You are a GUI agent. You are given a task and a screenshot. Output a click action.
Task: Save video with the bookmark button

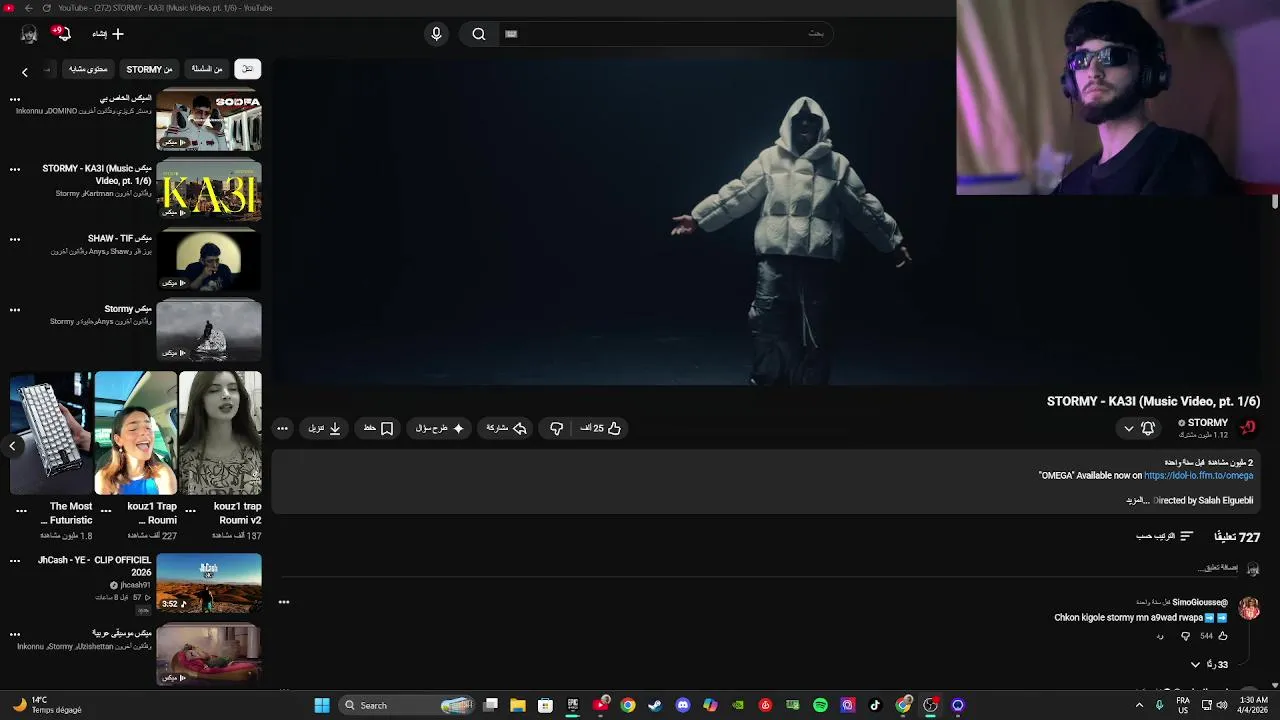(x=378, y=428)
